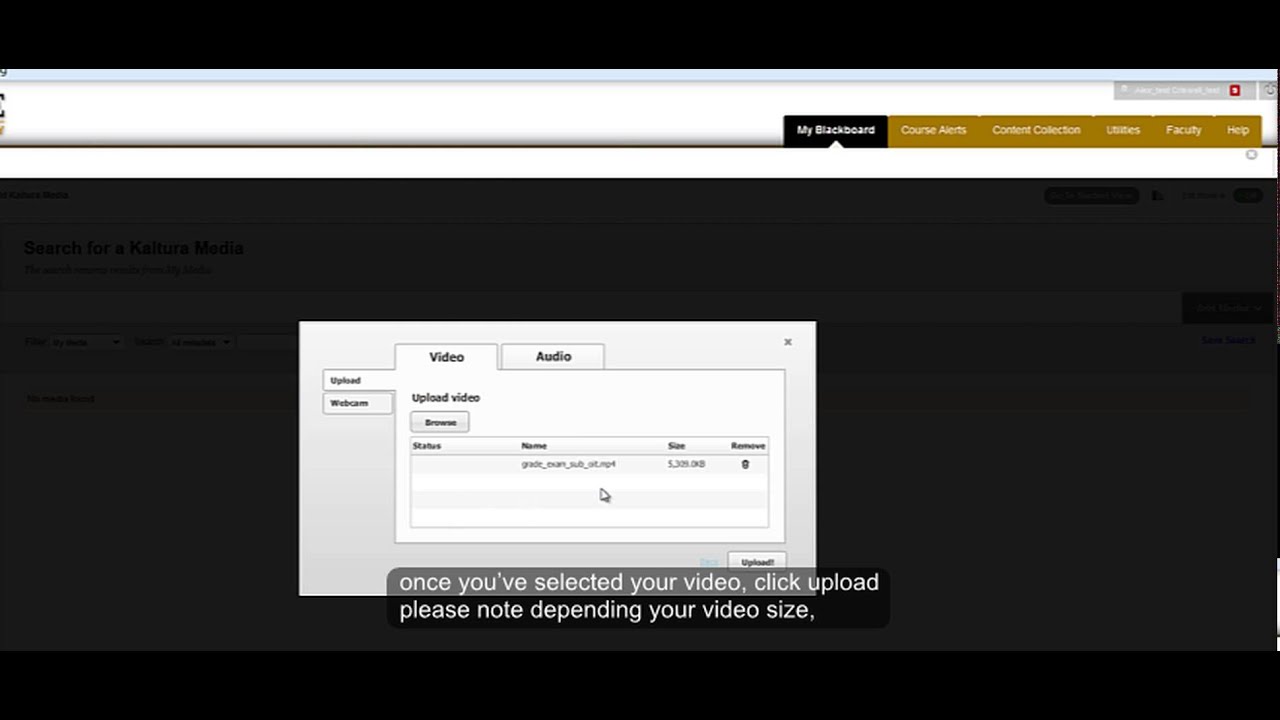This screenshot has height=720, width=1280.
Task: Click the Size column header
Action: point(676,446)
